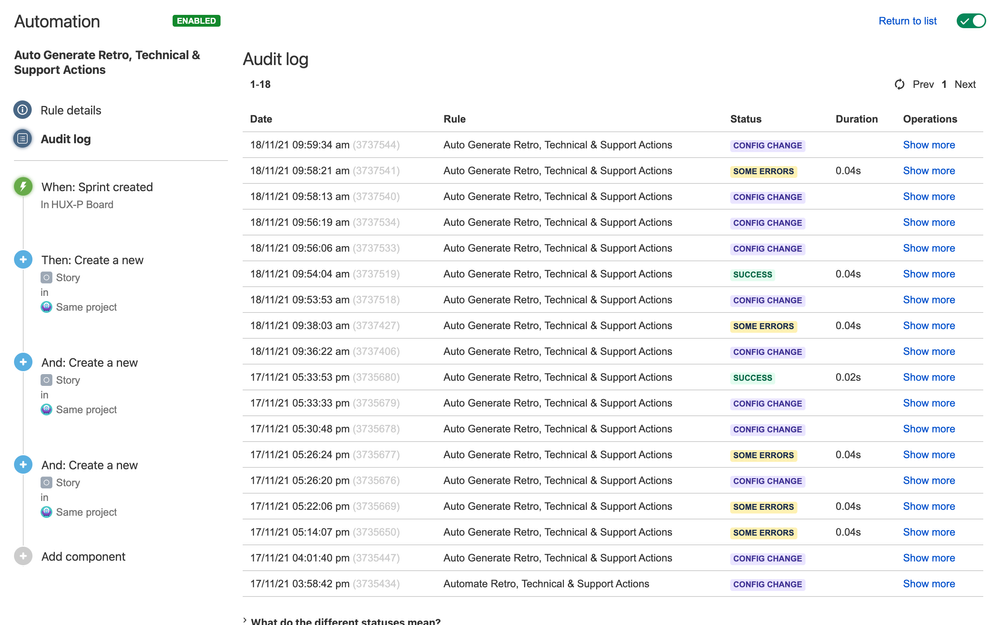998x625 pixels.
Task: Show more for 05:26:24 pm entry
Action: click(x=929, y=454)
